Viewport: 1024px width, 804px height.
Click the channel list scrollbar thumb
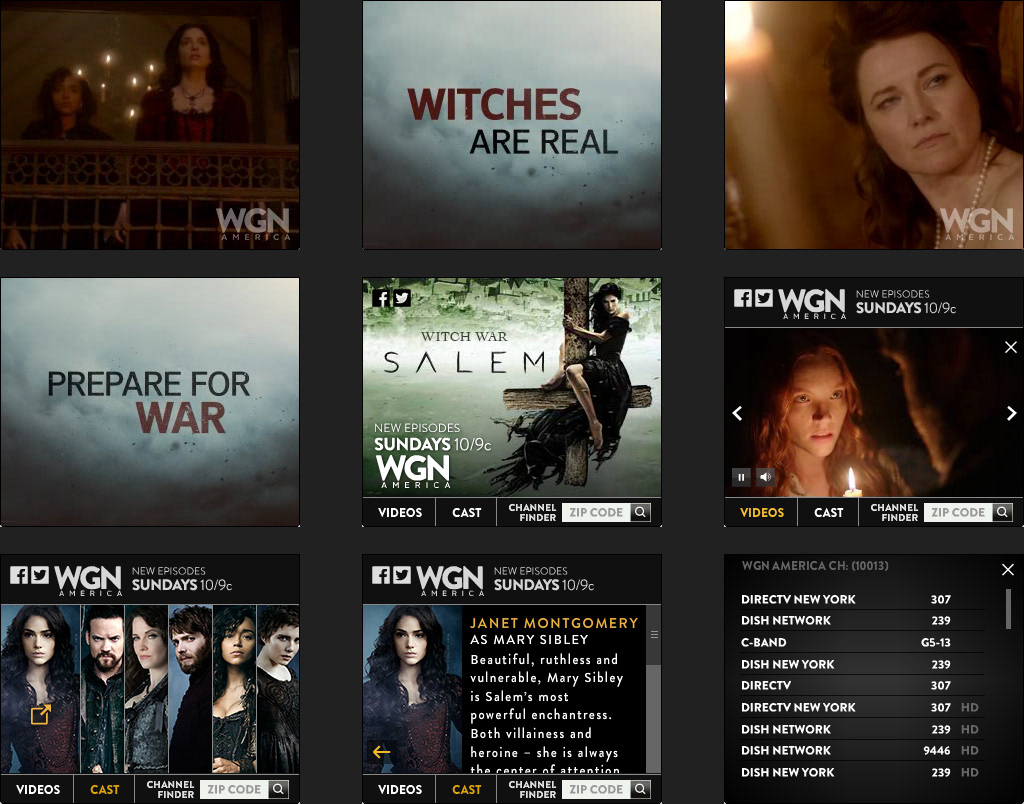coord(1008,608)
